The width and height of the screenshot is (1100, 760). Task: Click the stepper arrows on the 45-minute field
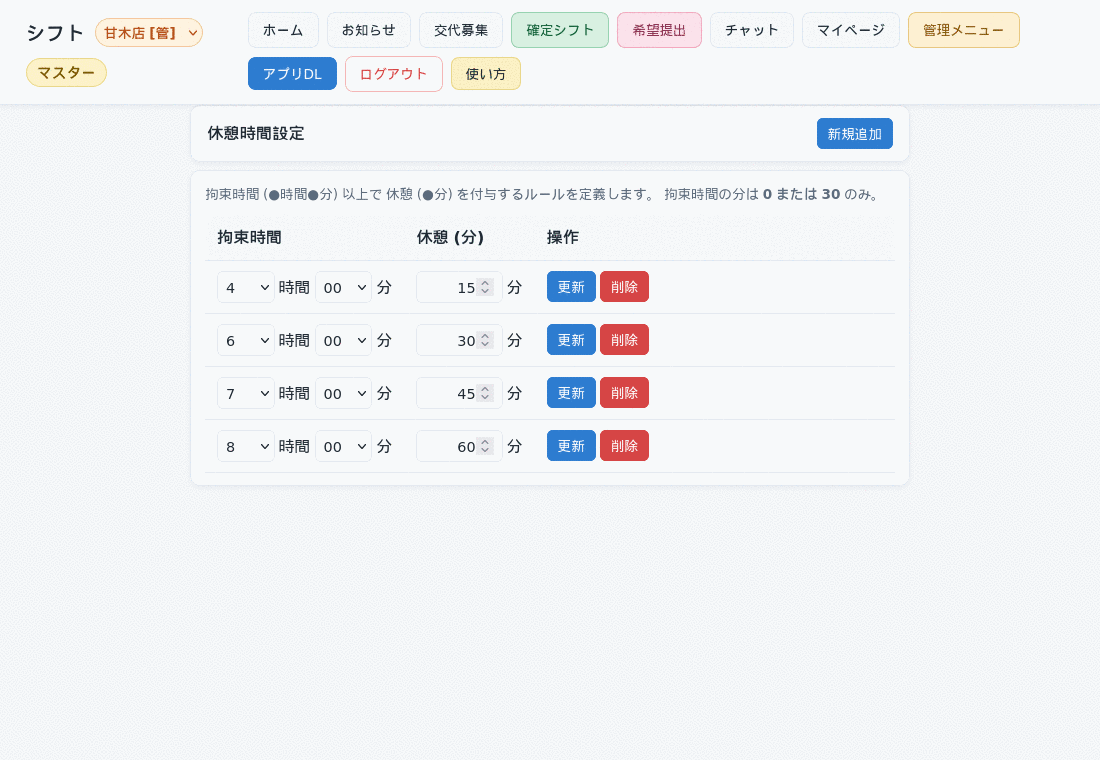pos(485,393)
